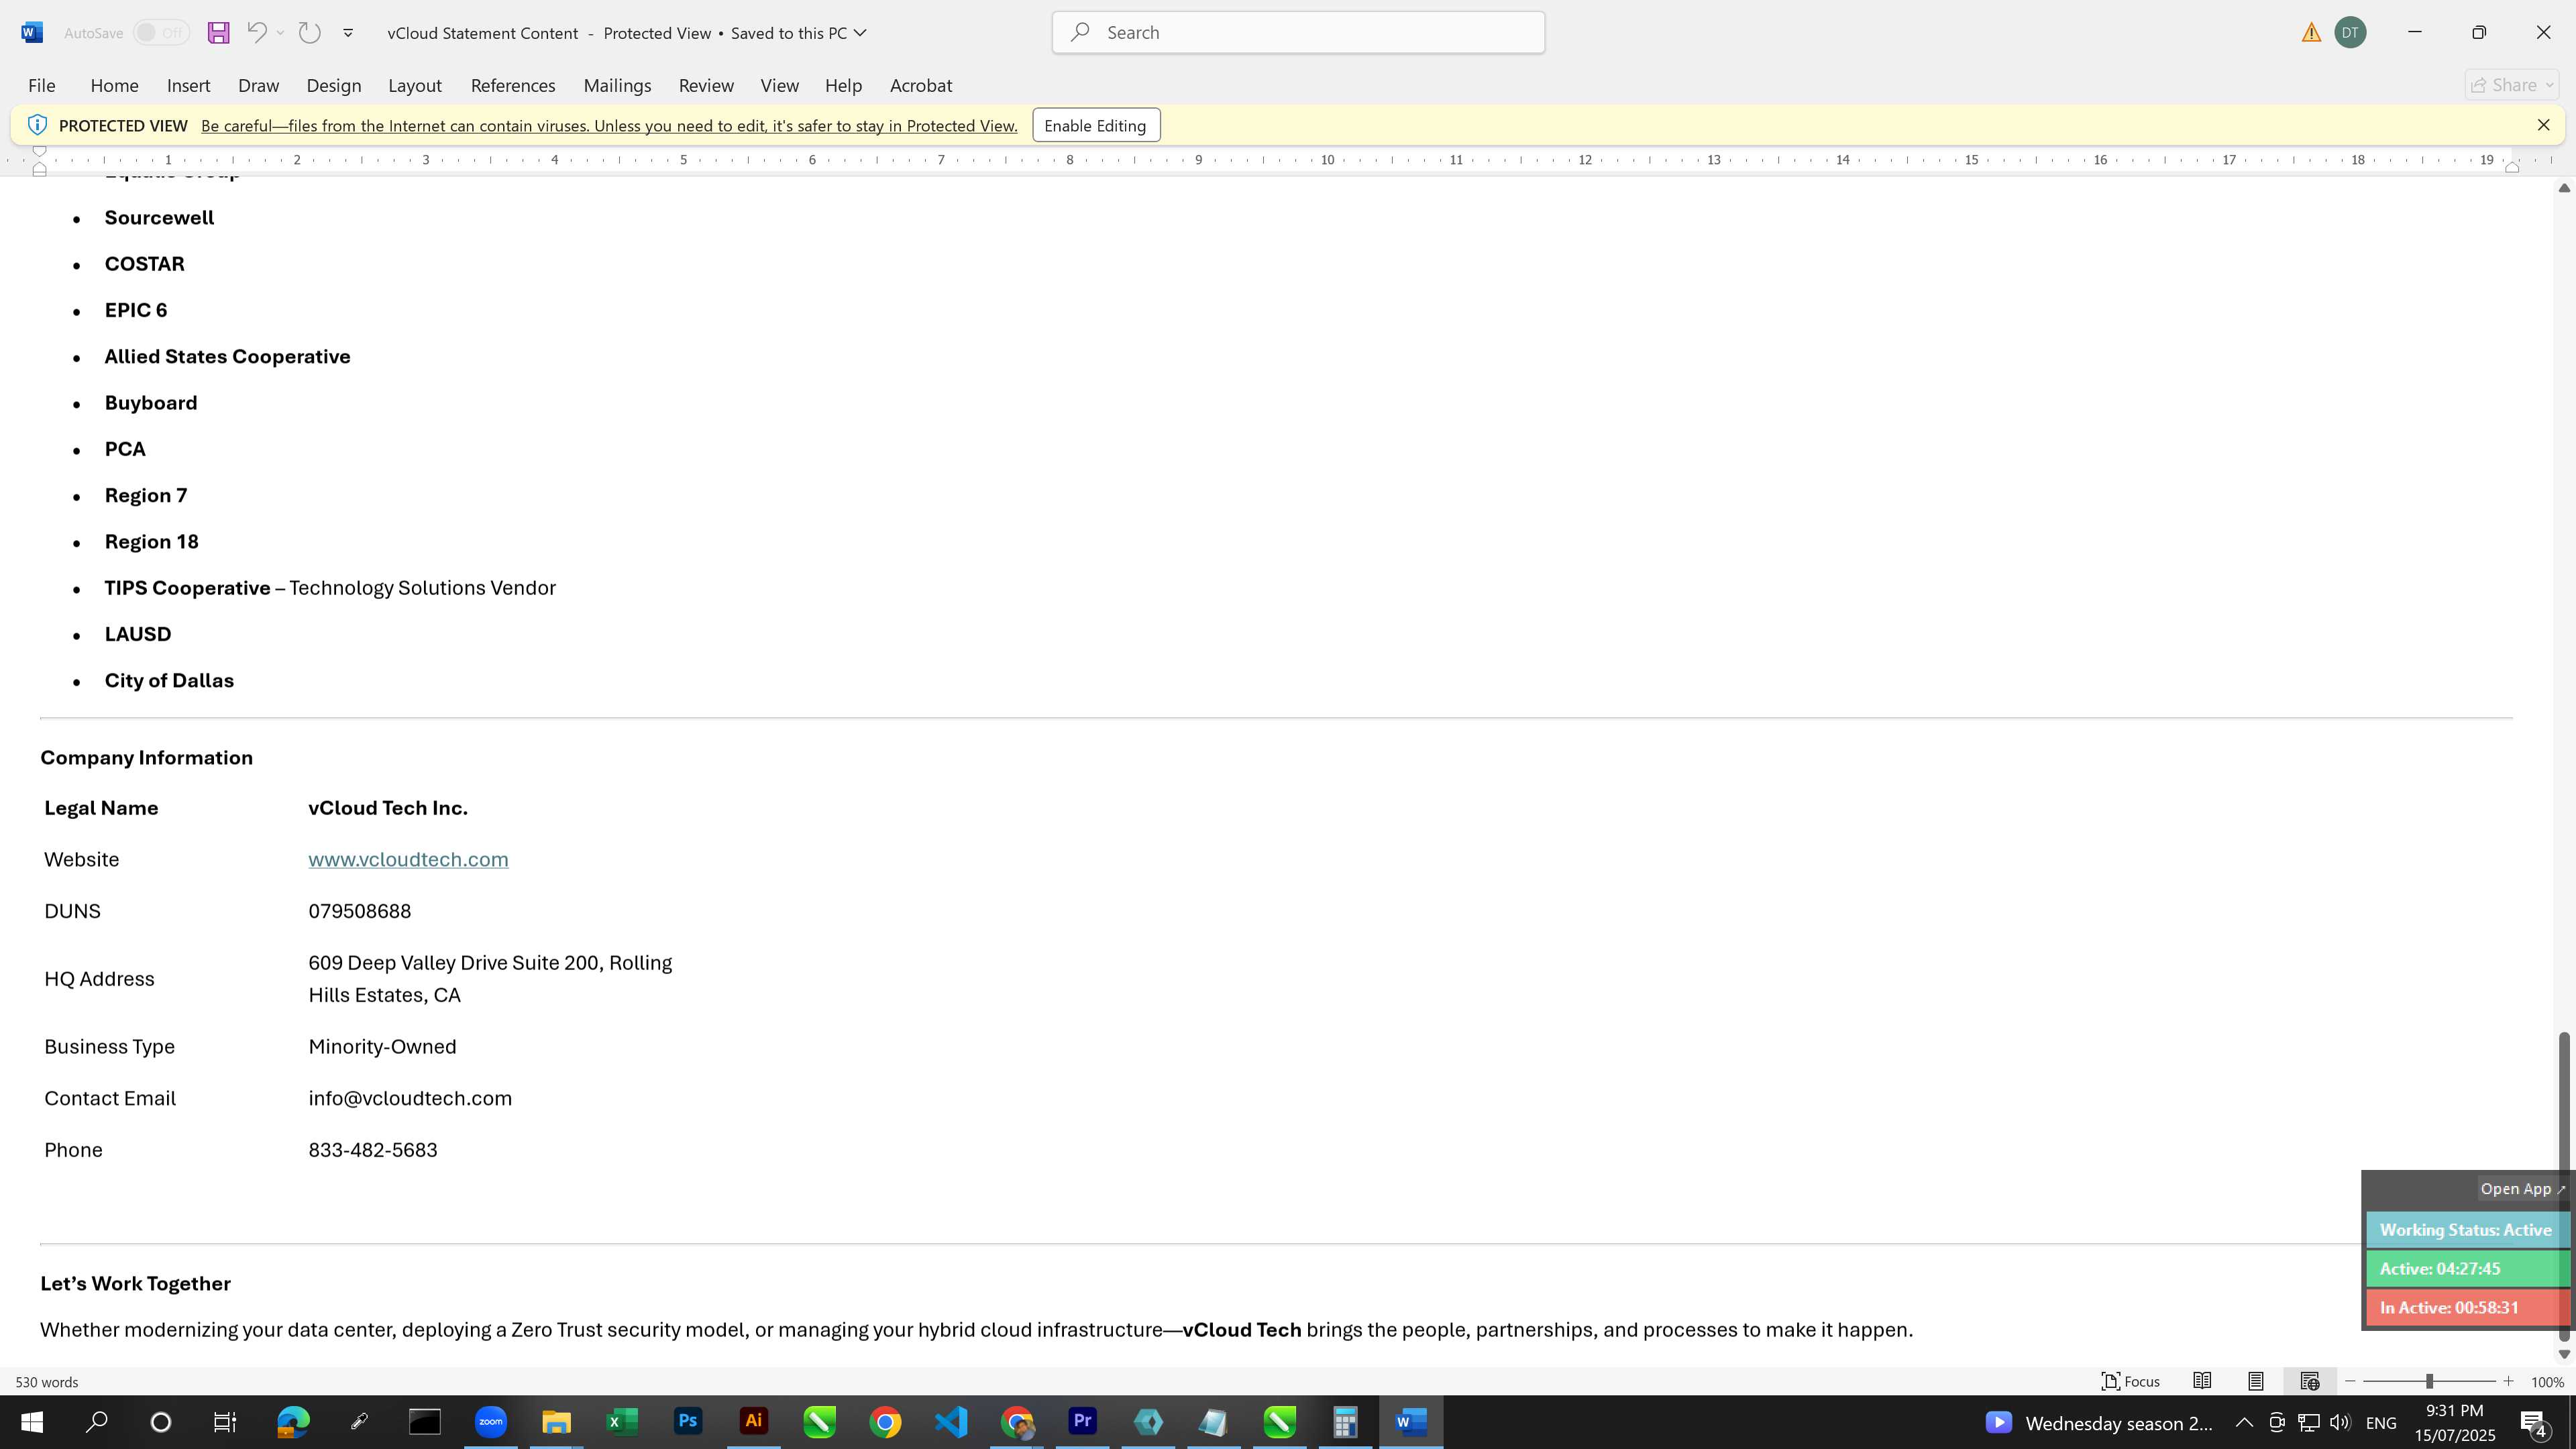The width and height of the screenshot is (2576, 1449).
Task: Click the Undo arrow icon
Action: coord(256,33)
